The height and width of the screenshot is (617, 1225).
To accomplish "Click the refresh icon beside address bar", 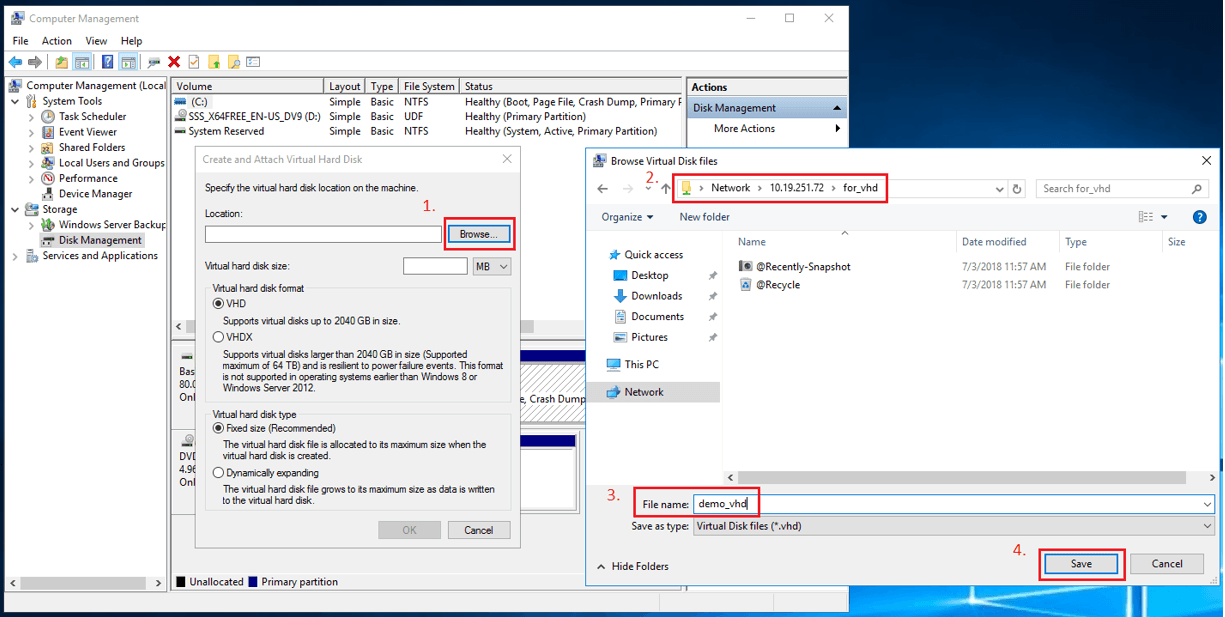I will coord(1018,188).
